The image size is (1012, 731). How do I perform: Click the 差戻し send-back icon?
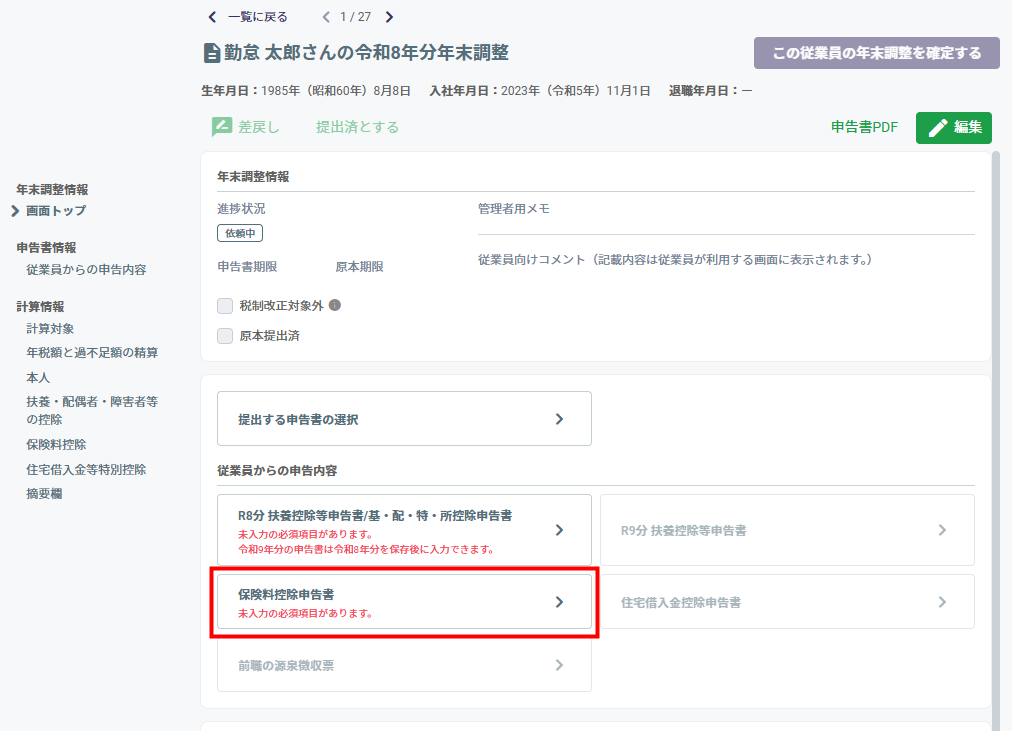(222, 127)
